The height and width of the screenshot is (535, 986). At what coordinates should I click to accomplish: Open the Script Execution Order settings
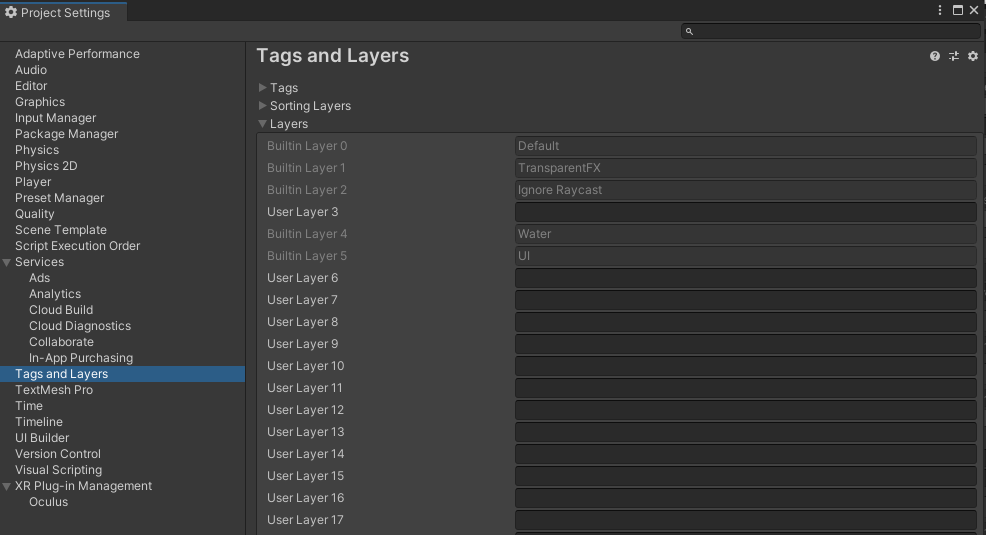[77, 246]
